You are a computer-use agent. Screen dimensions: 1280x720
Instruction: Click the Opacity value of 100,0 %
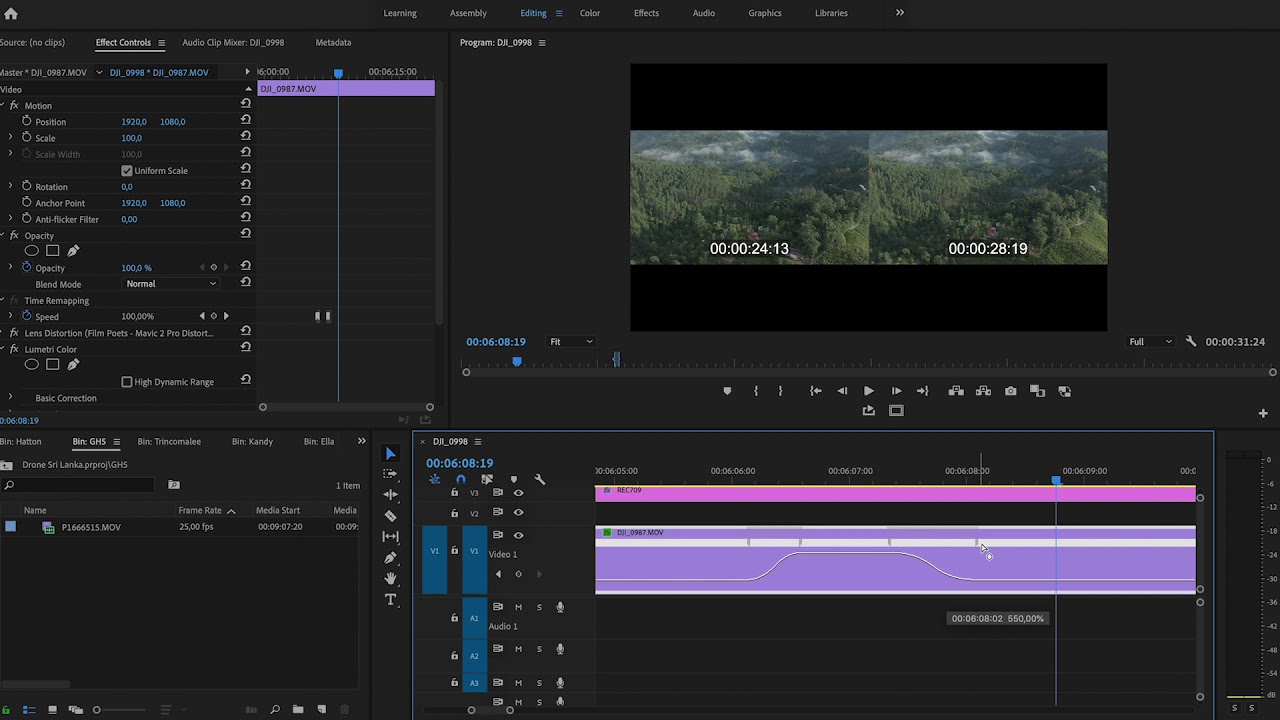click(136, 267)
